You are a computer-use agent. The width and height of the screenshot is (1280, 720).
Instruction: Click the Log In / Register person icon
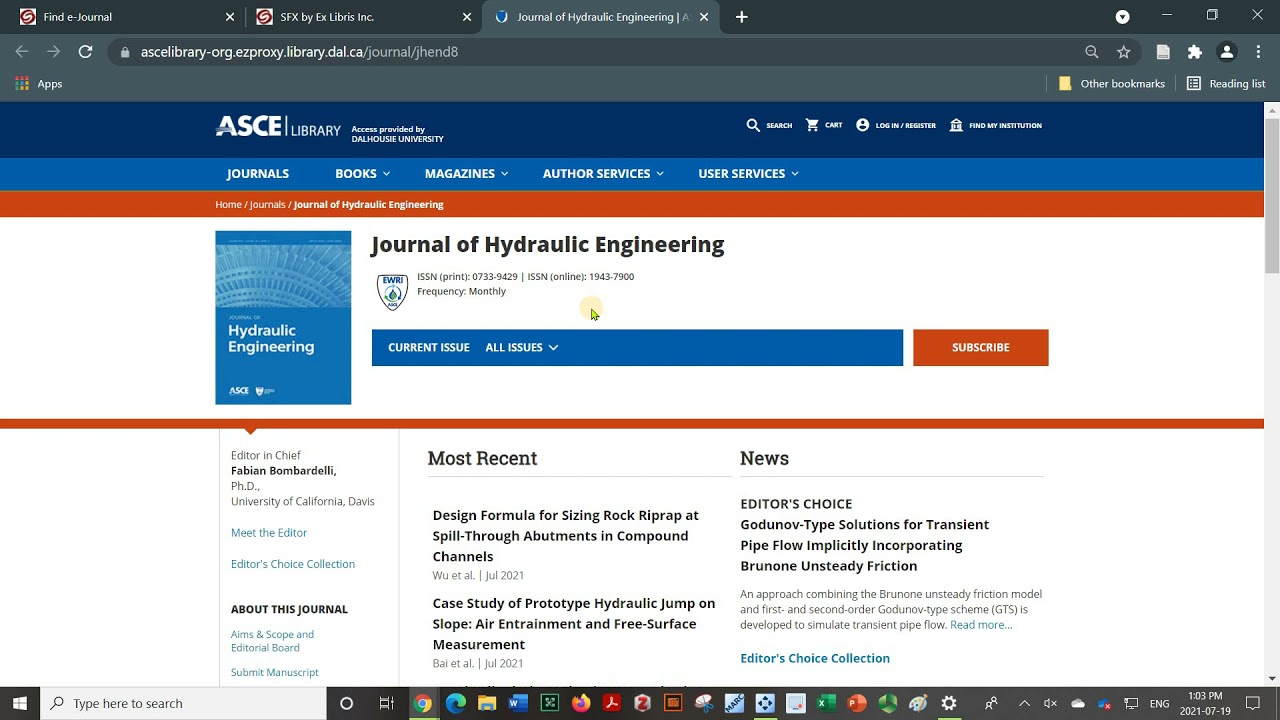click(862, 125)
